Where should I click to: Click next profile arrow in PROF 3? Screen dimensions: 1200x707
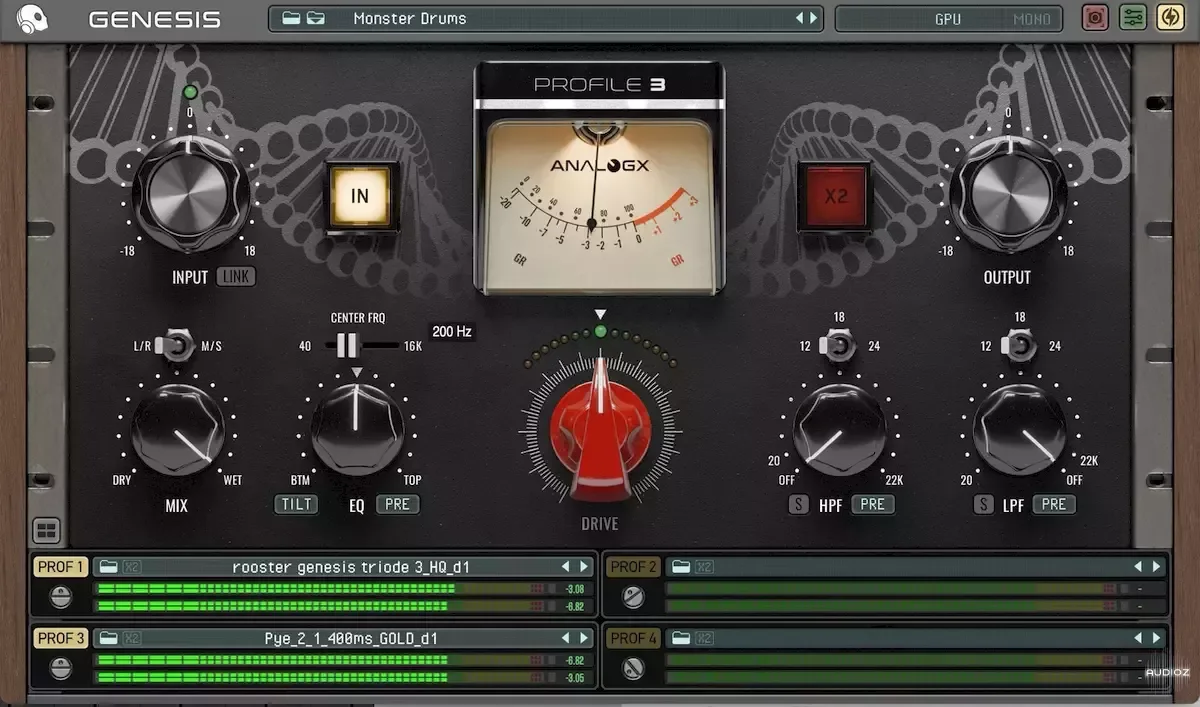click(x=584, y=638)
